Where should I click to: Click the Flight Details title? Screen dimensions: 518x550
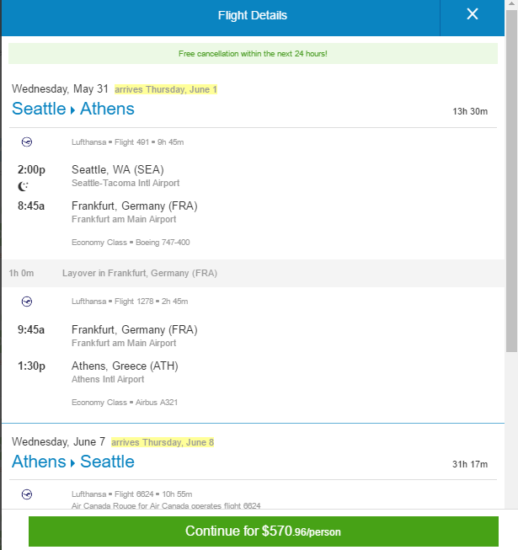pos(253,15)
